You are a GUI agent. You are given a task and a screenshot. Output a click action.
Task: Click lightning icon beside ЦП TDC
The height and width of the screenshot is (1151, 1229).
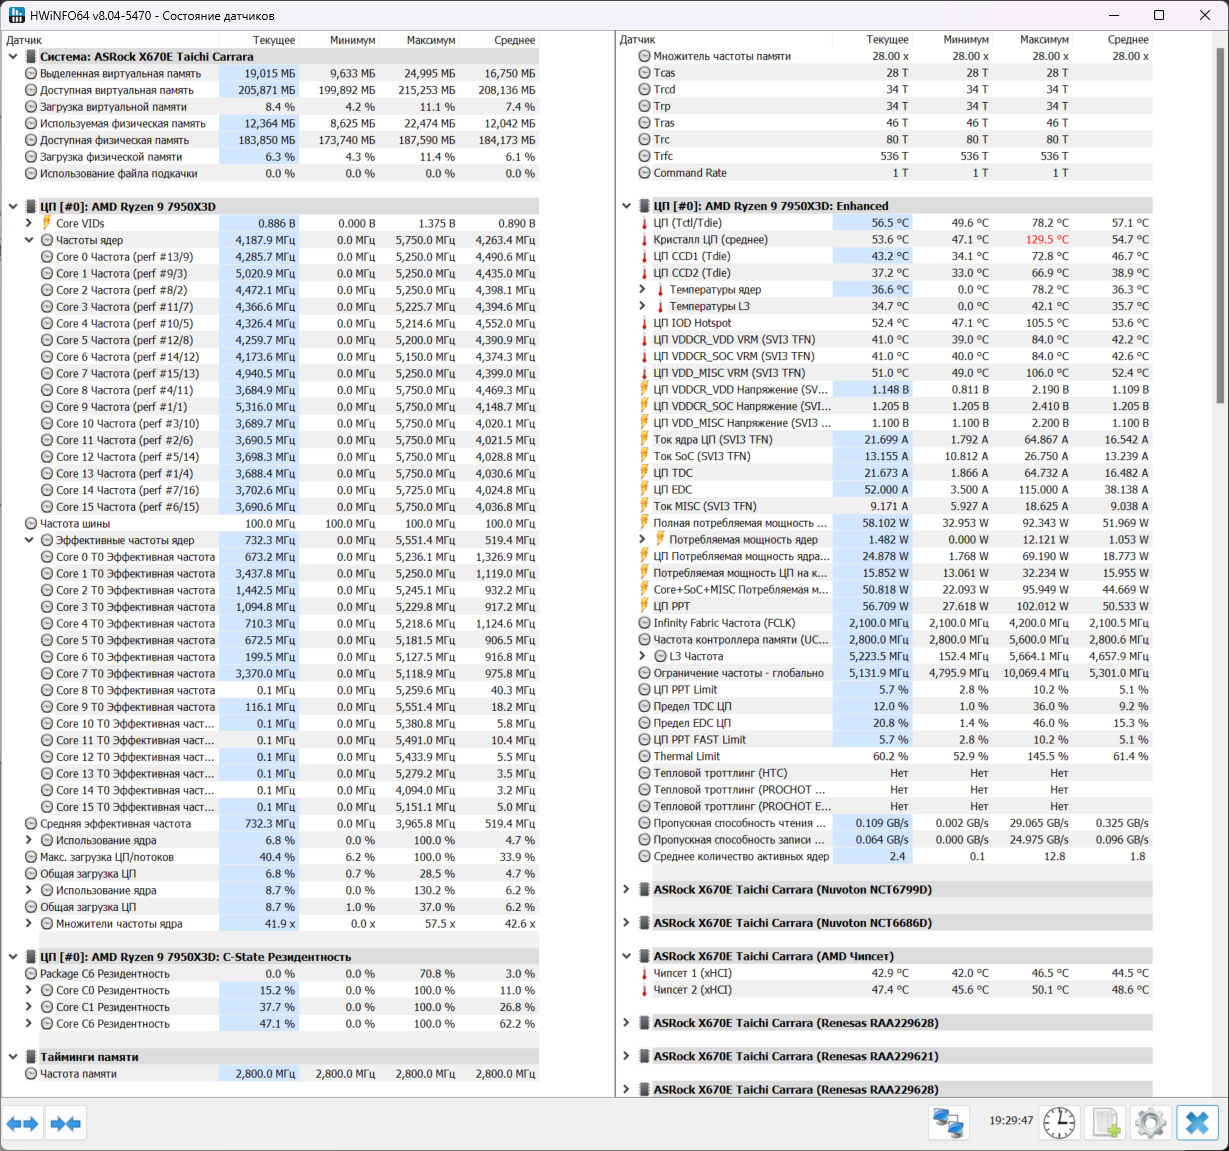pos(644,473)
